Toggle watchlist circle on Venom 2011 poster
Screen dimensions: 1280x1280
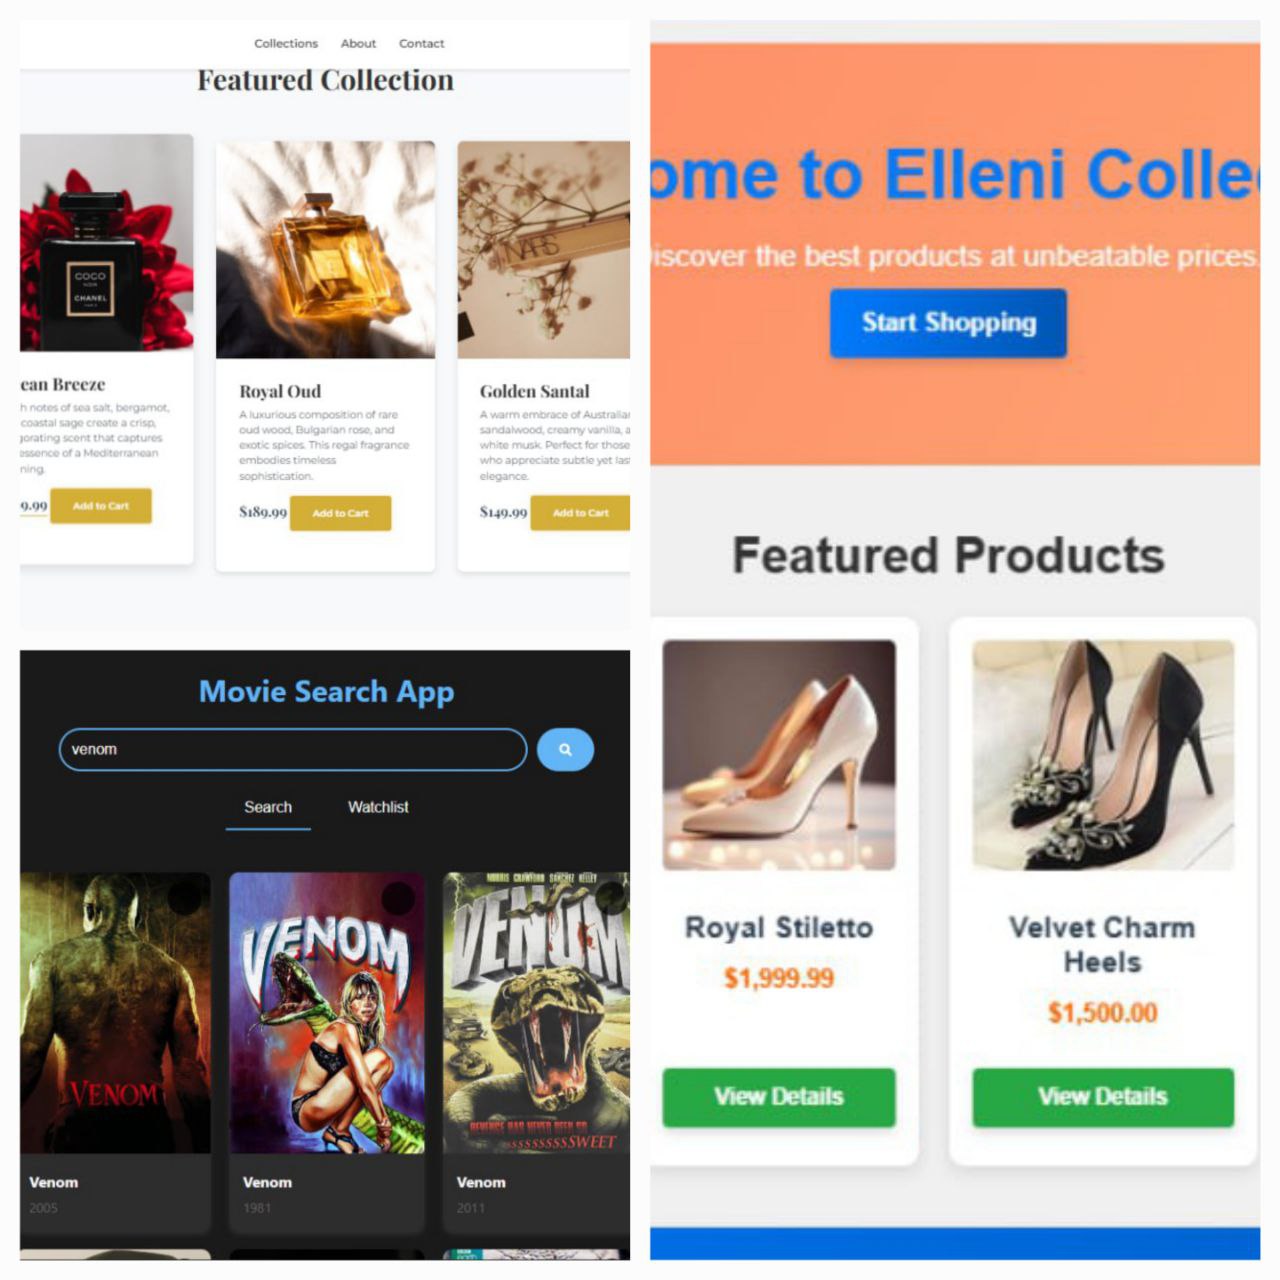611,897
